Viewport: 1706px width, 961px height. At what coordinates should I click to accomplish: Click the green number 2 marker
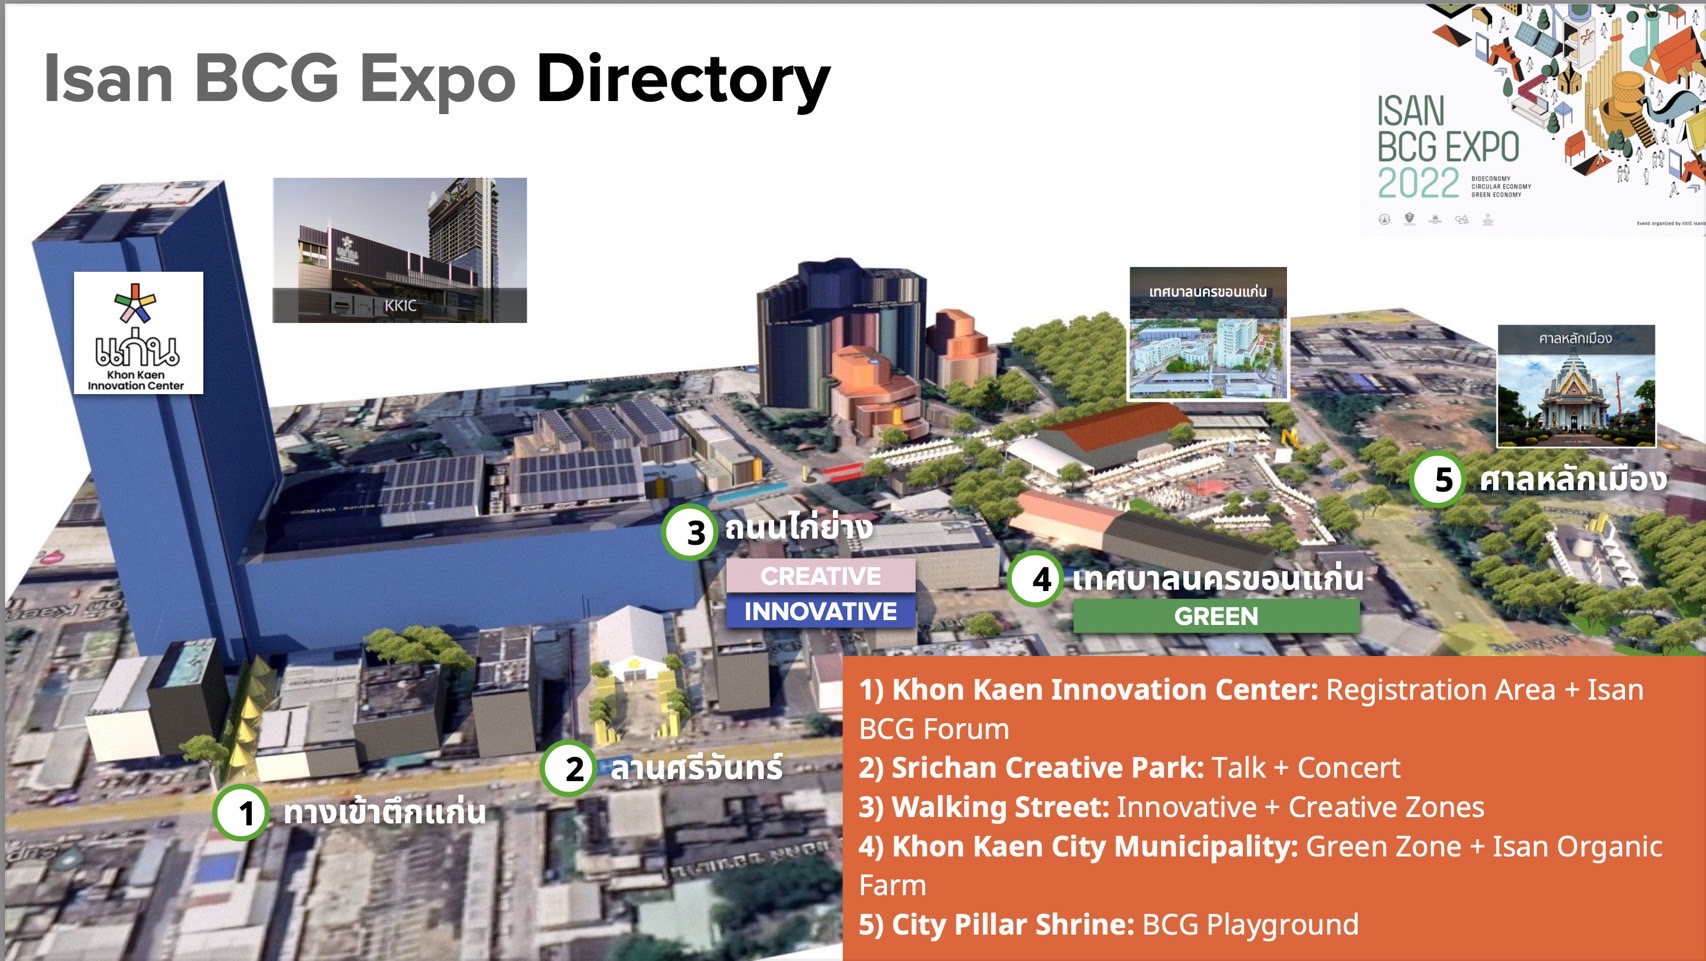pyautogui.click(x=570, y=769)
